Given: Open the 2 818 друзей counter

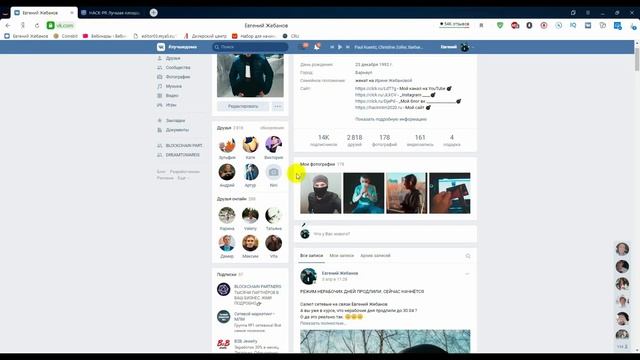Looking at the screenshot, I should (x=354, y=140).
